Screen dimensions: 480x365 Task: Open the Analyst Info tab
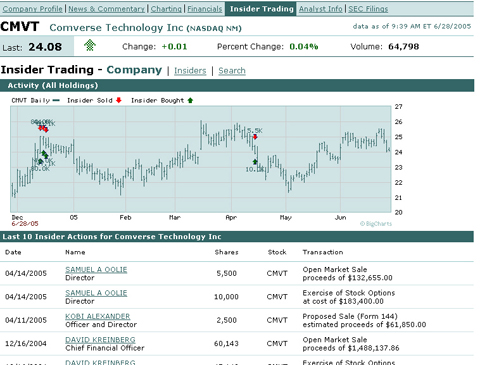[x=320, y=9]
